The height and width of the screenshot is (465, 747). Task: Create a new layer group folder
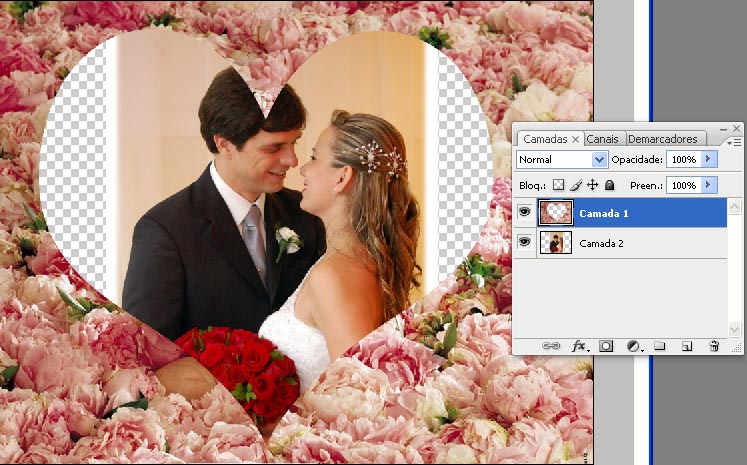660,346
